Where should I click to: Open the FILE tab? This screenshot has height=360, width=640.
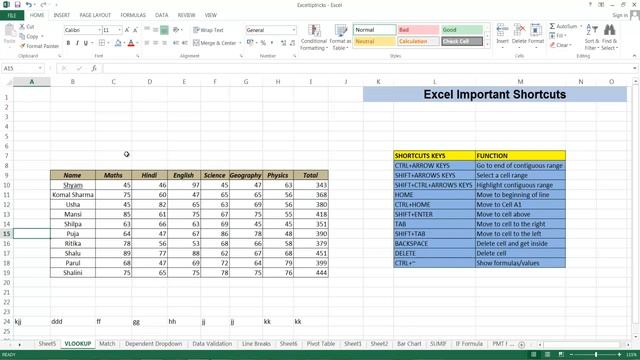12,16
